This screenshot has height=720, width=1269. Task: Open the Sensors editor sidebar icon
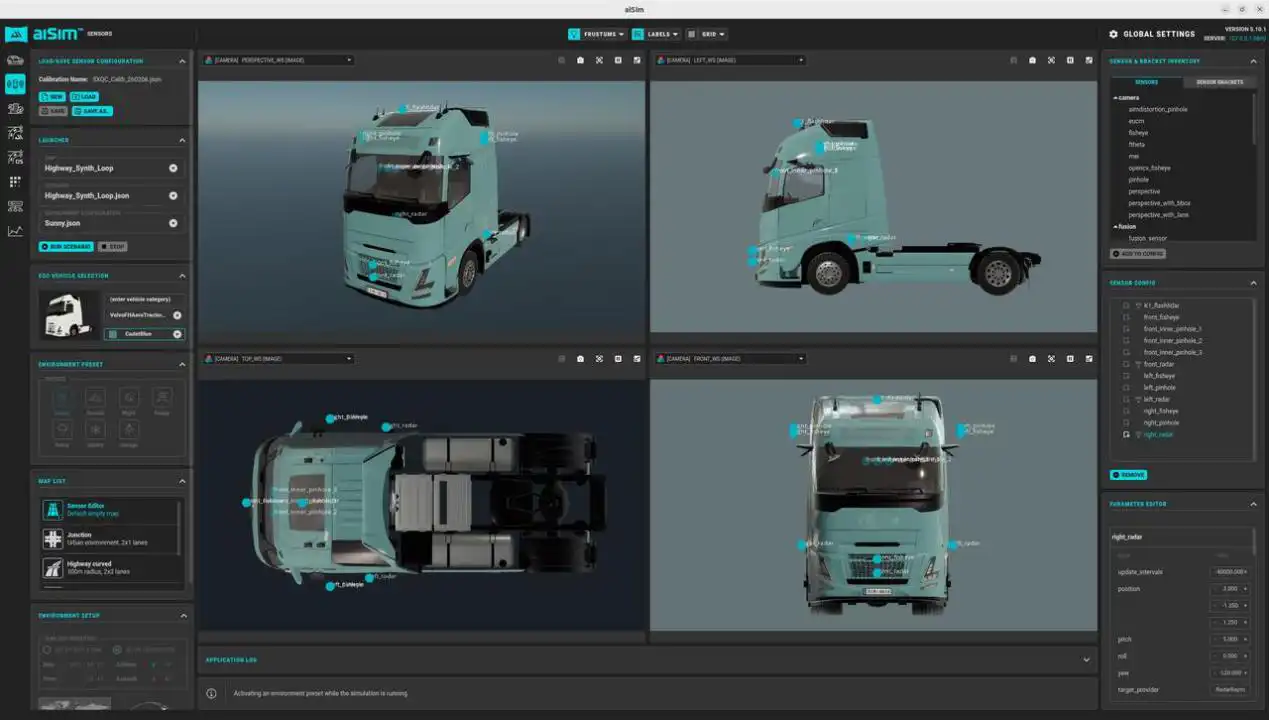[15, 84]
